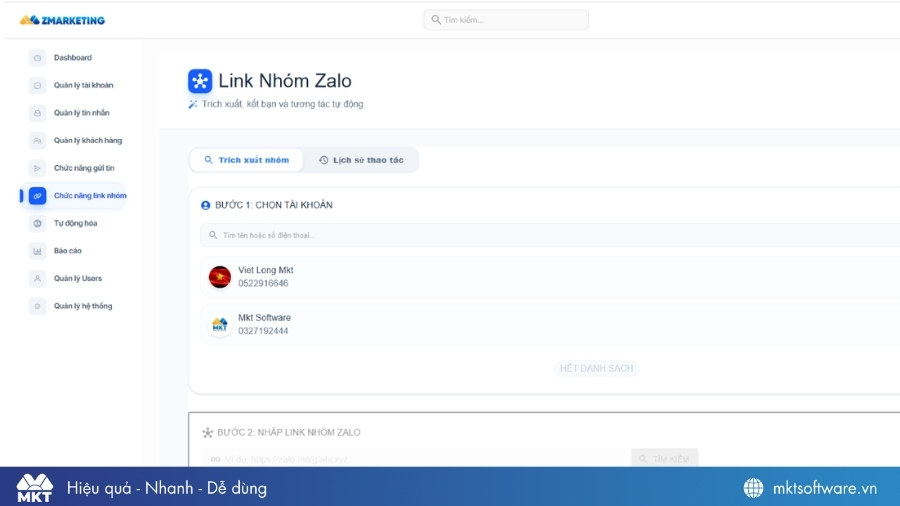This screenshot has width=900, height=506.
Task: Click the Quản lý tài khoản icon
Action: [37, 85]
